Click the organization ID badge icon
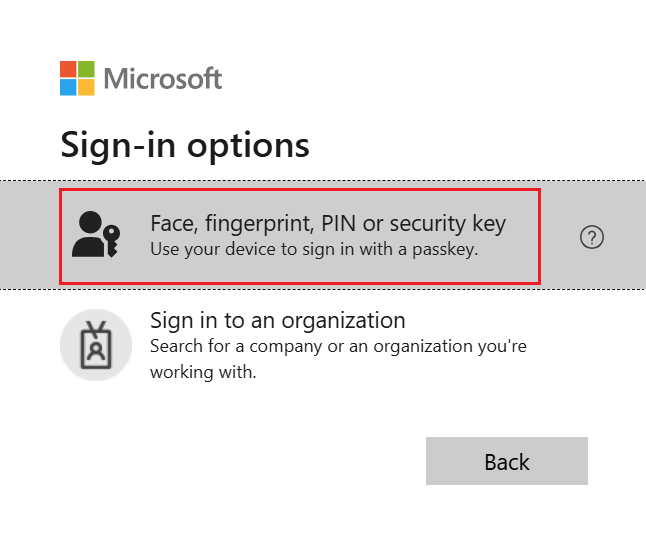This screenshot has width=646, height=546. tap(96, 344)
